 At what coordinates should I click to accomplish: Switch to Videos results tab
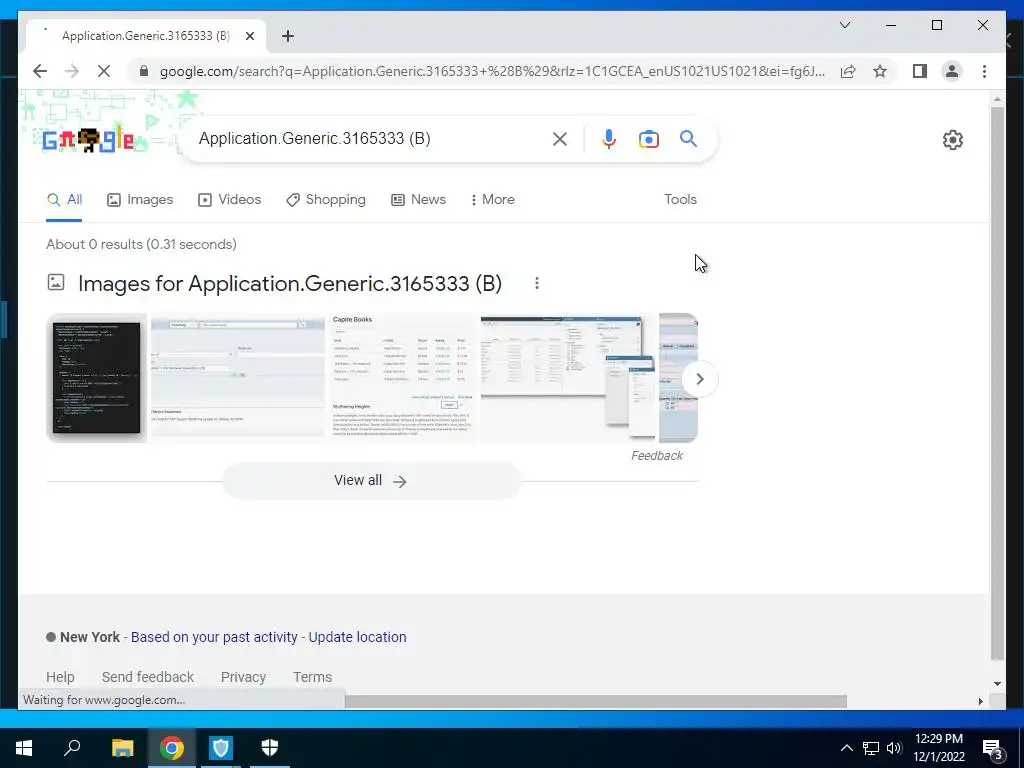pos(229,200)
